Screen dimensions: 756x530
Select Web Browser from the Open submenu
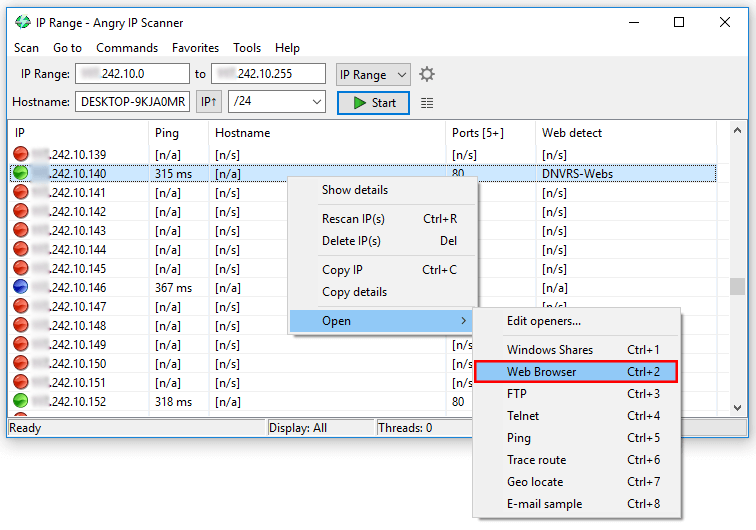576,371
